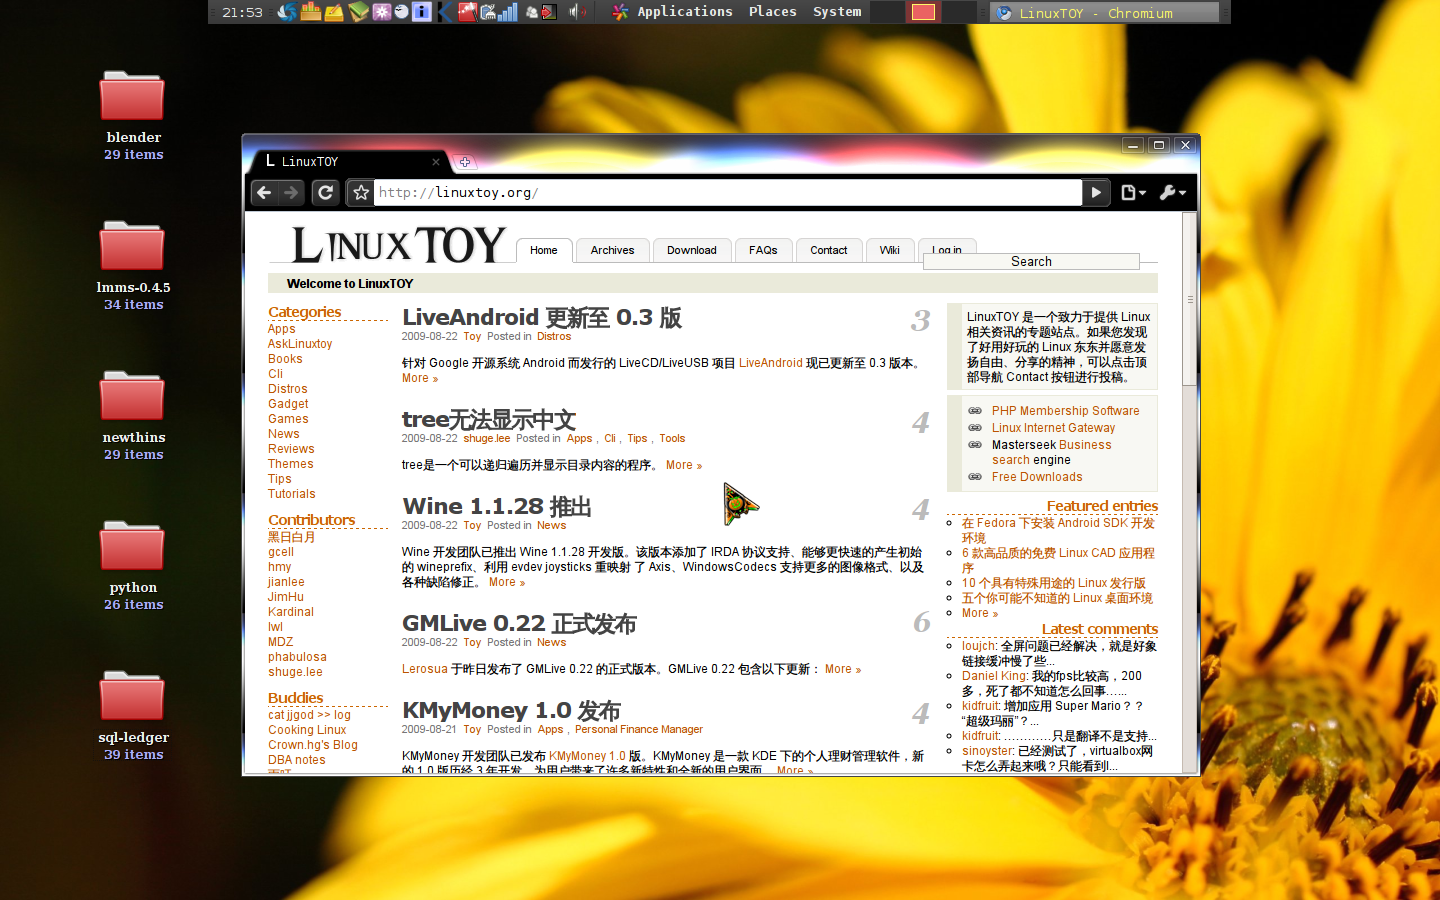Click the Free Downloads sidebar link

[x=1037, y=477]
